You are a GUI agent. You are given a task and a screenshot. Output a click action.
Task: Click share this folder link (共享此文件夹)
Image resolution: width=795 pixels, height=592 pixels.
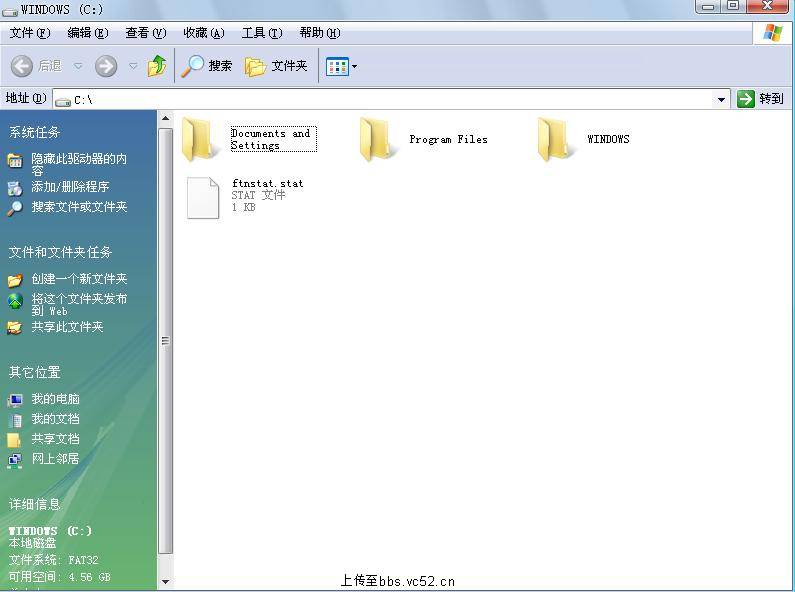tap(67, 327)
